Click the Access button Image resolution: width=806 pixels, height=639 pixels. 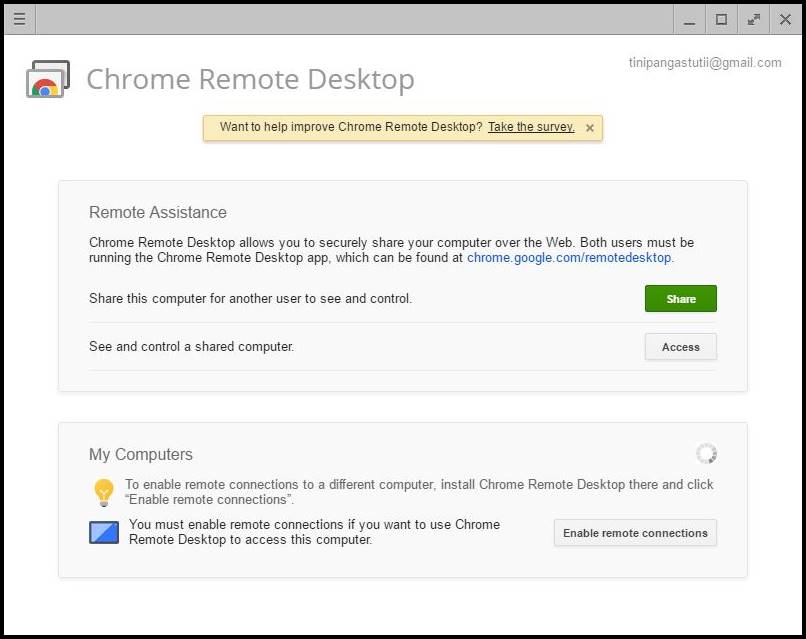tap(681, 347)
